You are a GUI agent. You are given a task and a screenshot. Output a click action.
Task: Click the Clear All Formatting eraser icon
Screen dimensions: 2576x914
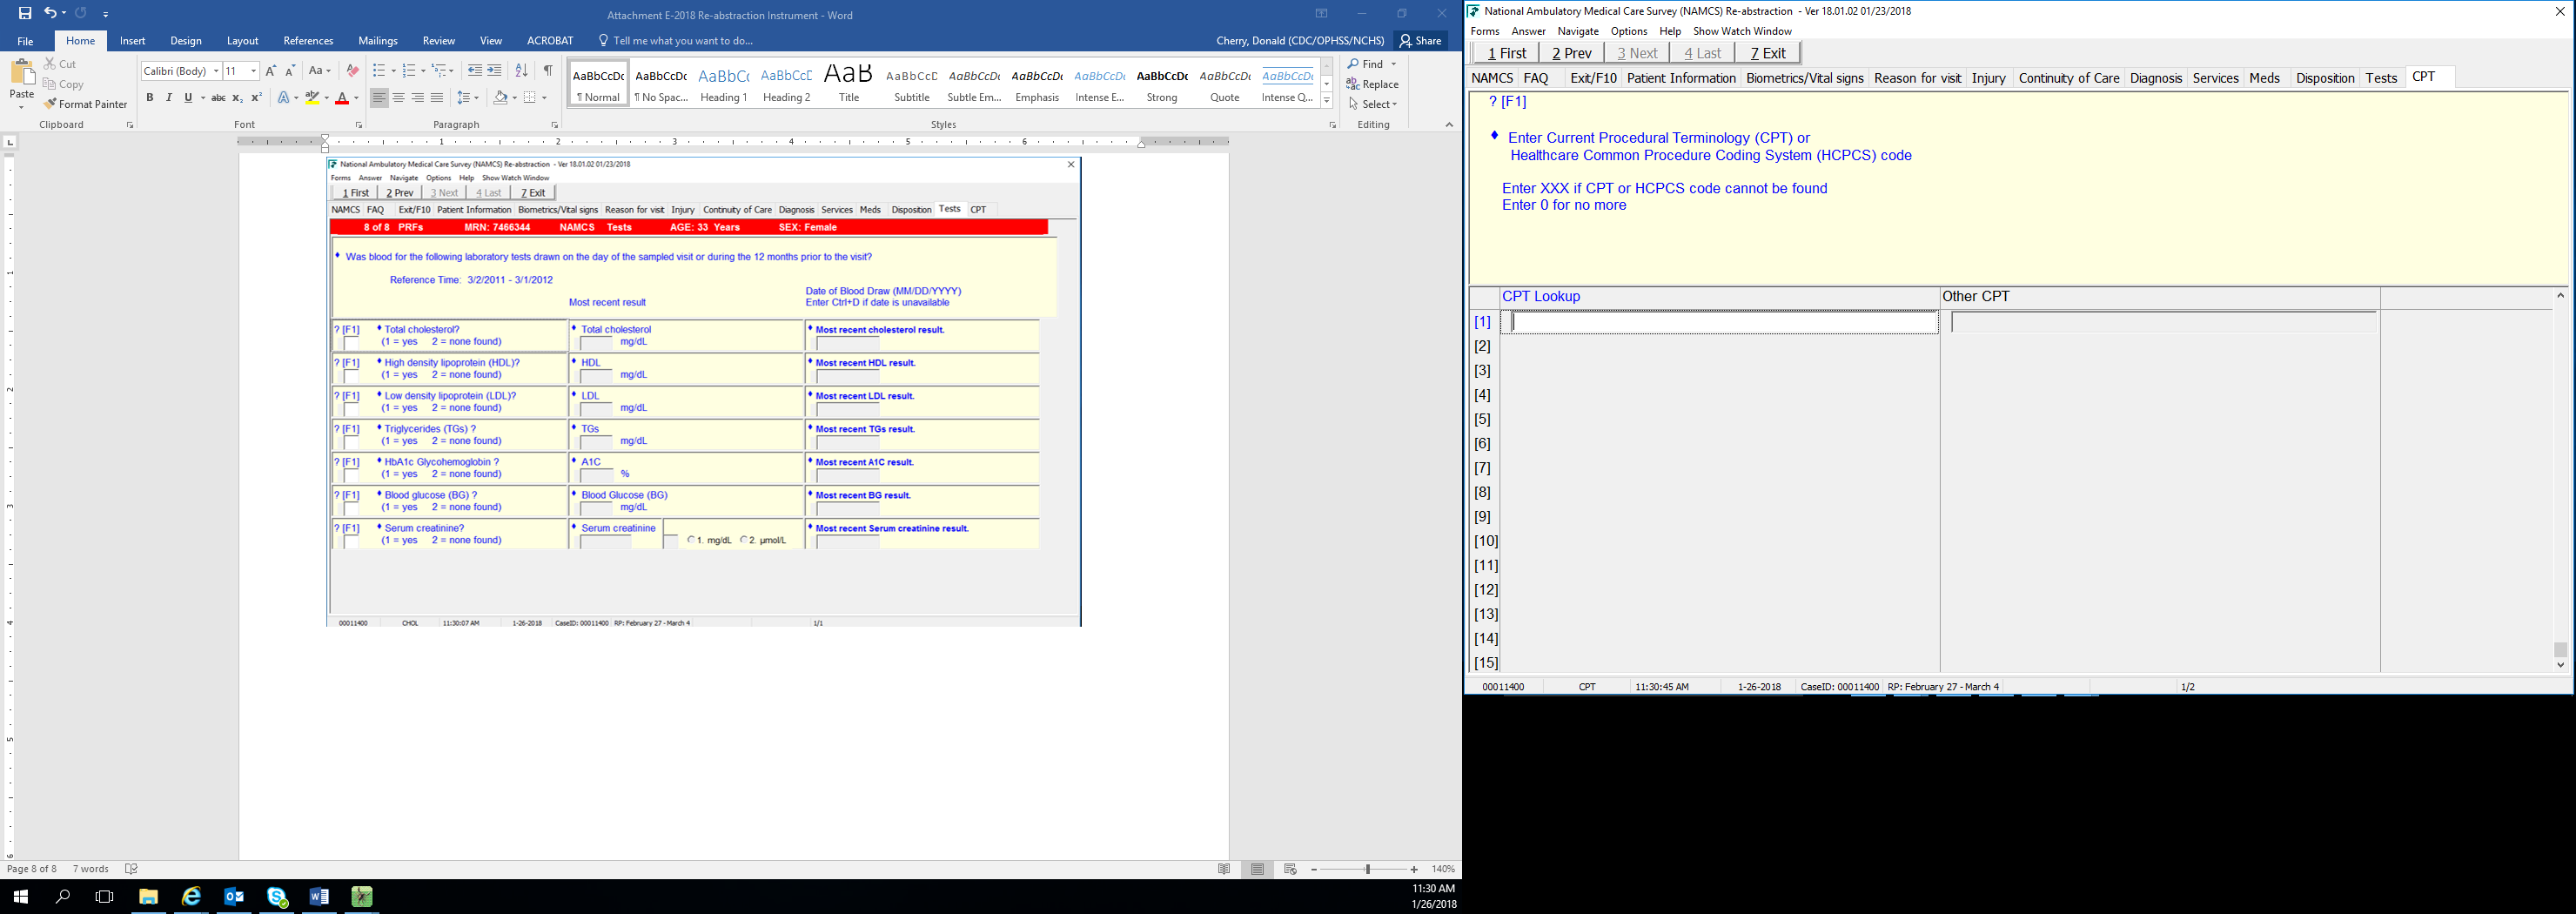[x=352, y=71]
